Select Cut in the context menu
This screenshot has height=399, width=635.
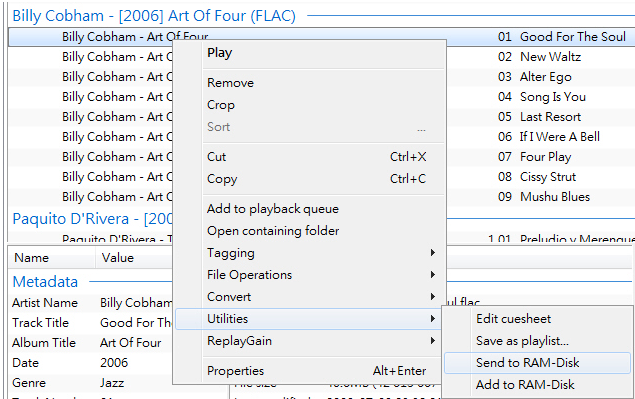coord(310,157)
